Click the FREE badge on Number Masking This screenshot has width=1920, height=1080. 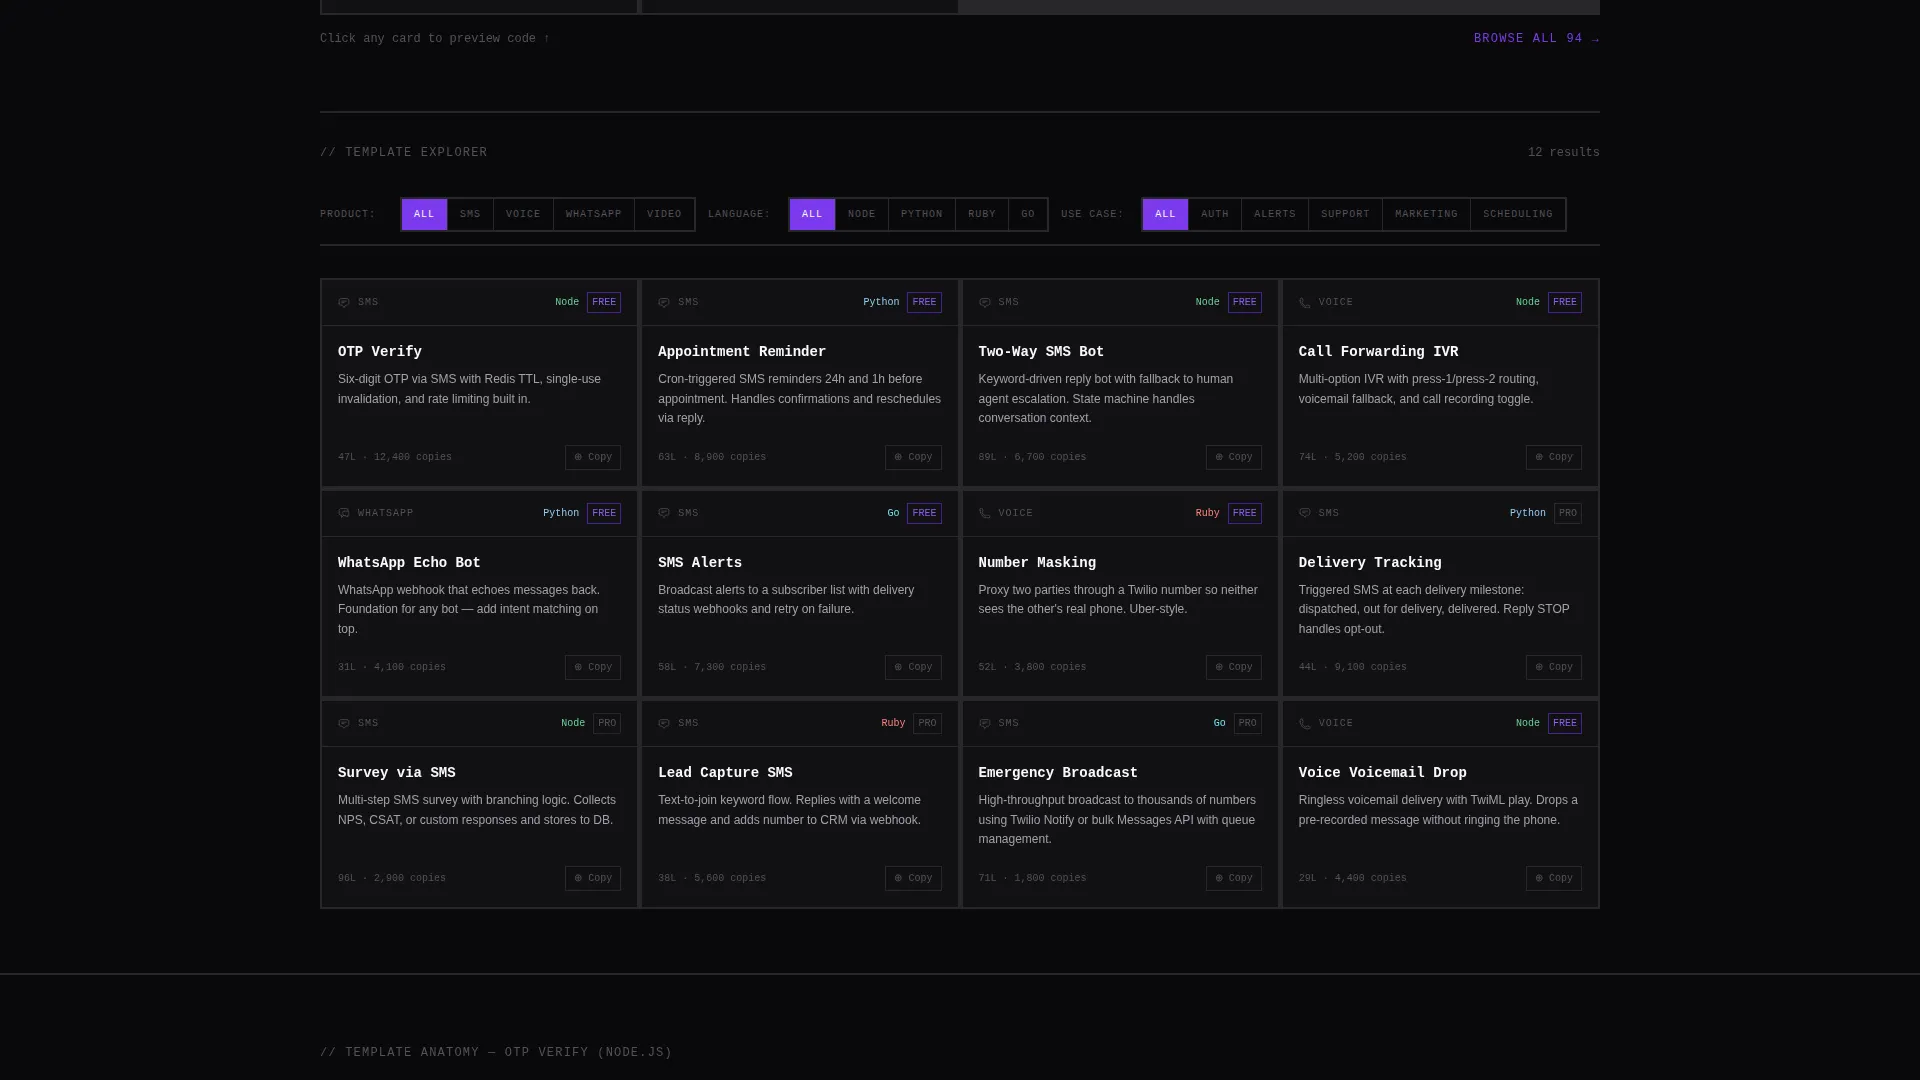click(1245, 513)
